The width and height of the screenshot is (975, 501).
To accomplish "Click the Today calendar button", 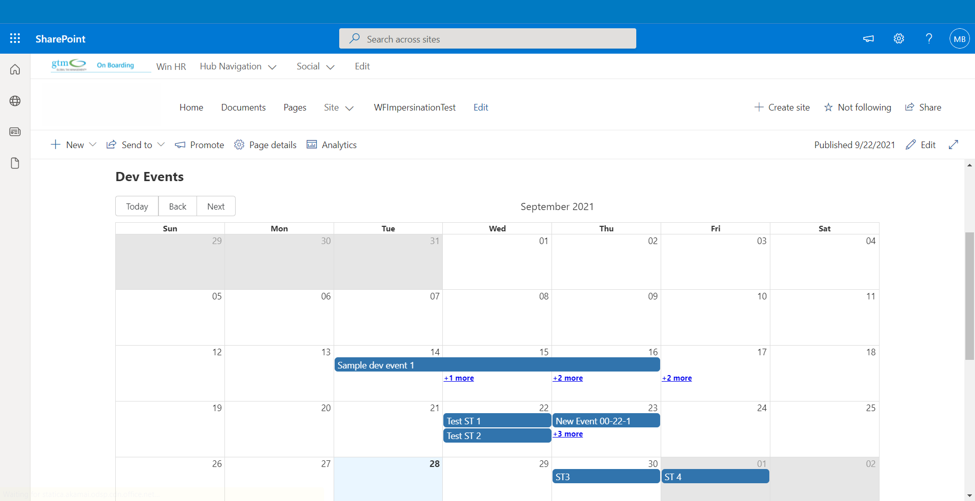I will (137, 207).
